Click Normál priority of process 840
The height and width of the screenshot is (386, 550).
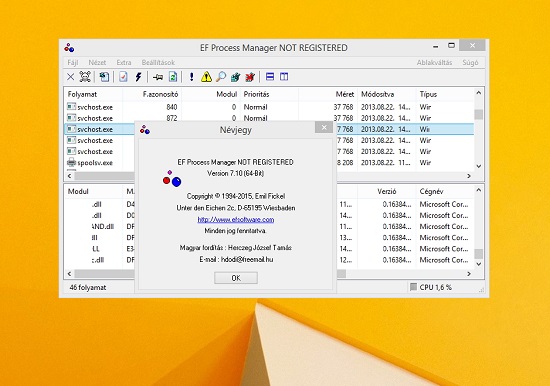(x=255, y=107)
